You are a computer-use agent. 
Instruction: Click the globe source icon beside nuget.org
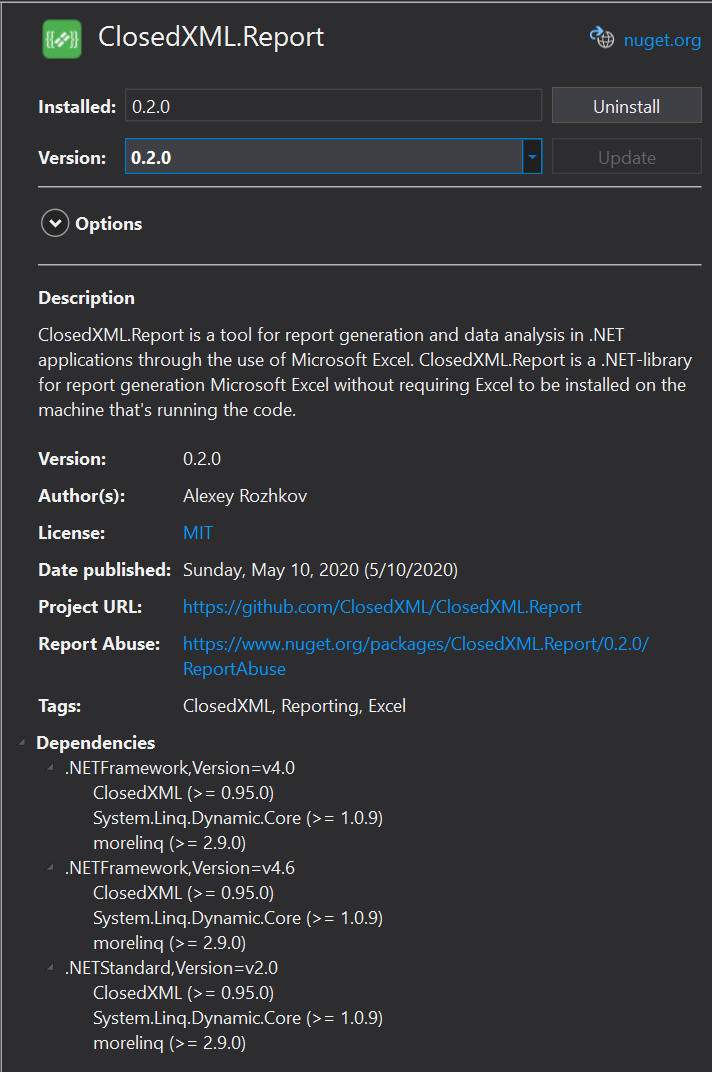click(602, 38)
